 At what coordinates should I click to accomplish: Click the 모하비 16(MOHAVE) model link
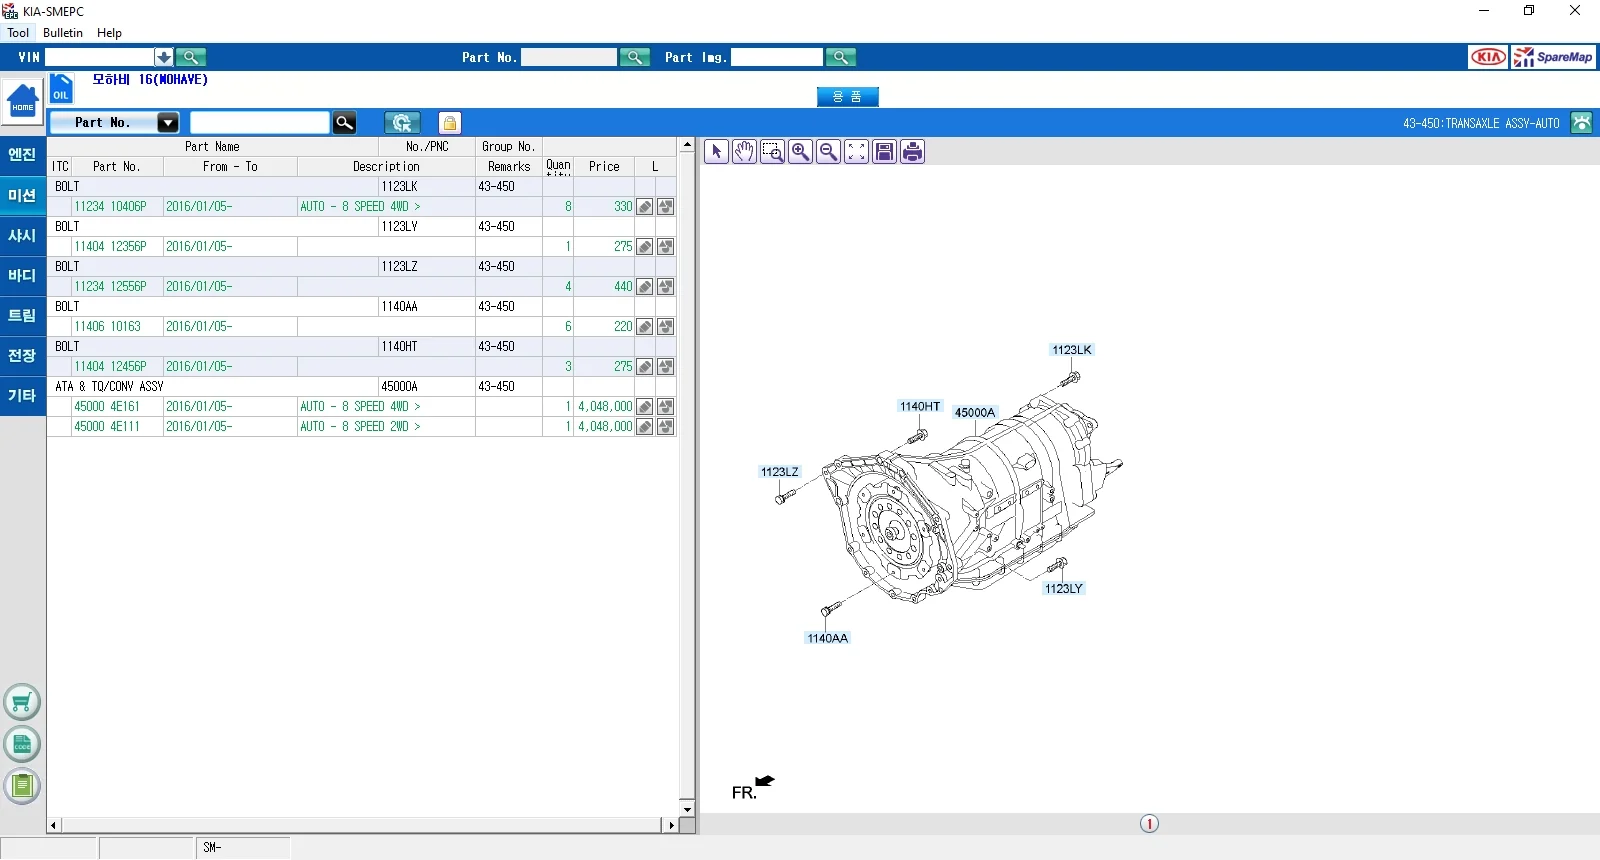pyautogui.click(x=150, y=80)
